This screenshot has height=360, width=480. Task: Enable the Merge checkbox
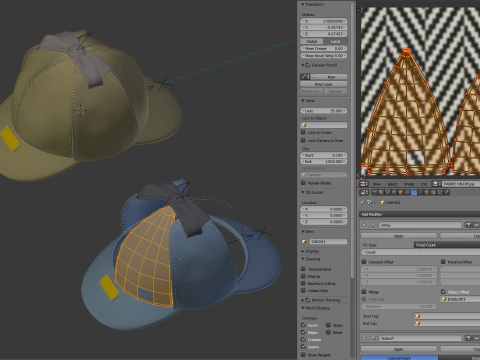coord(364,292)
